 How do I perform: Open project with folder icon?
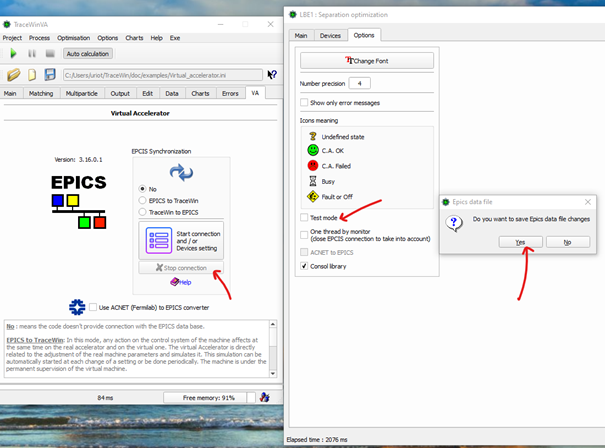coord(14,74)
